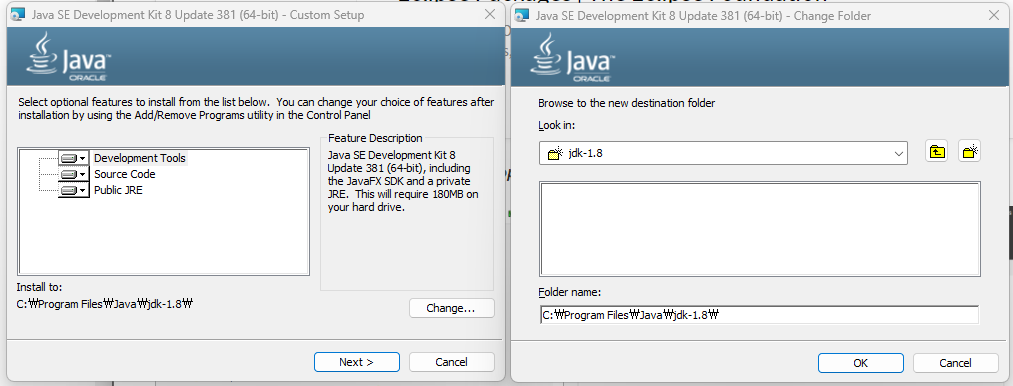Select Public JRE in feature tree
The image size is (1013, 386).
(x=118, y=190)
